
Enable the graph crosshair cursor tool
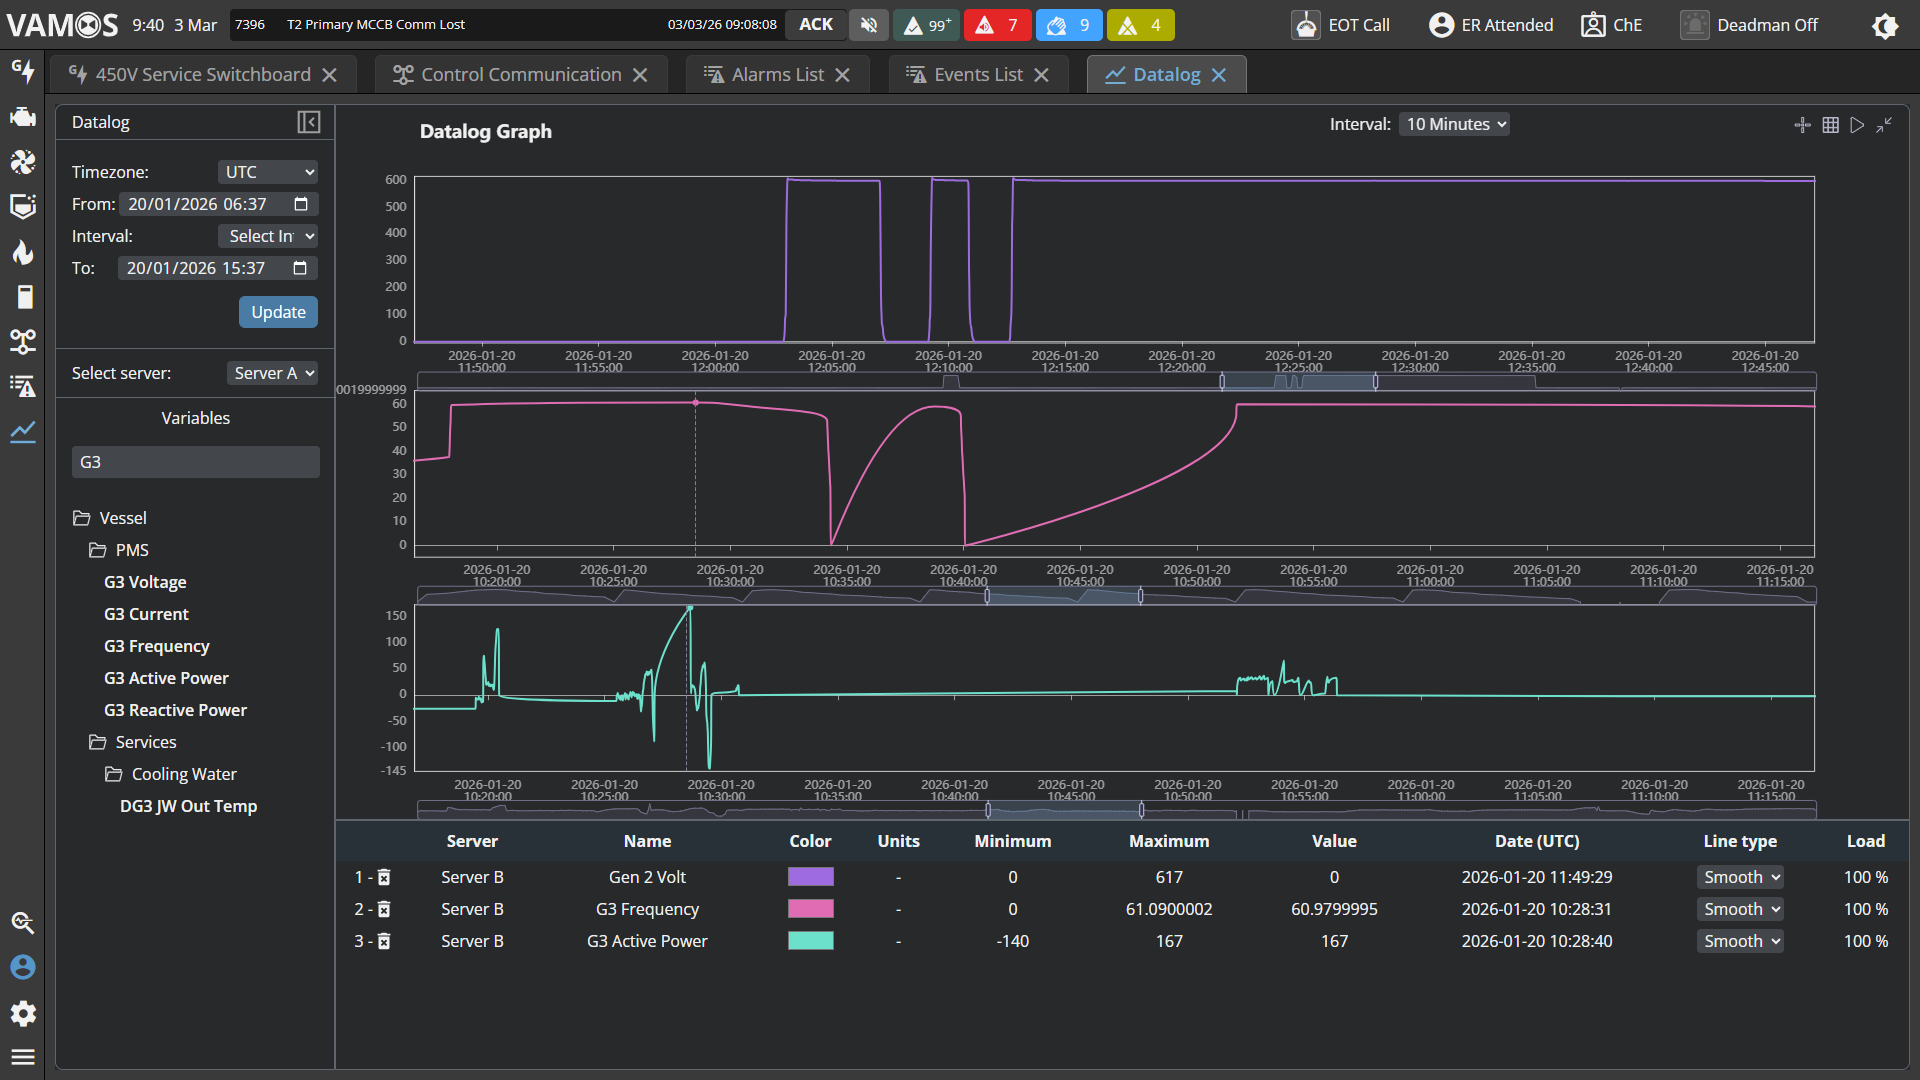coord(1802,125)
